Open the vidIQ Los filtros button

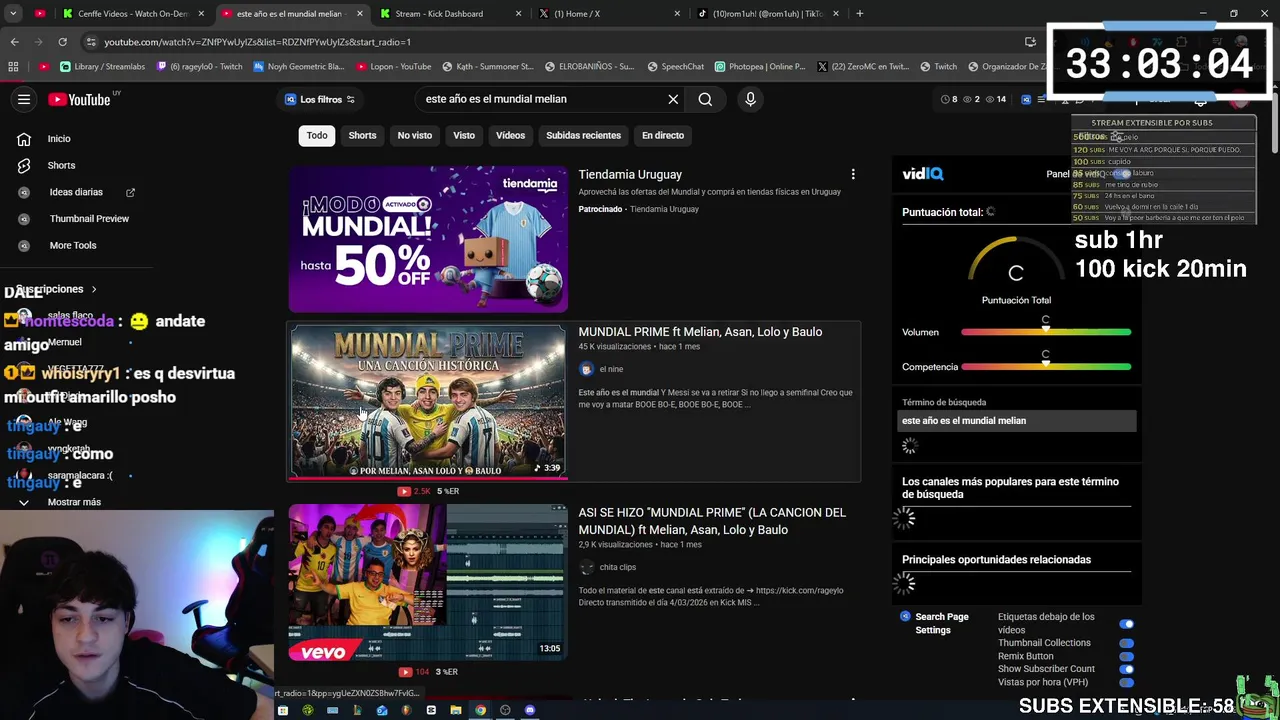(320, 99)
